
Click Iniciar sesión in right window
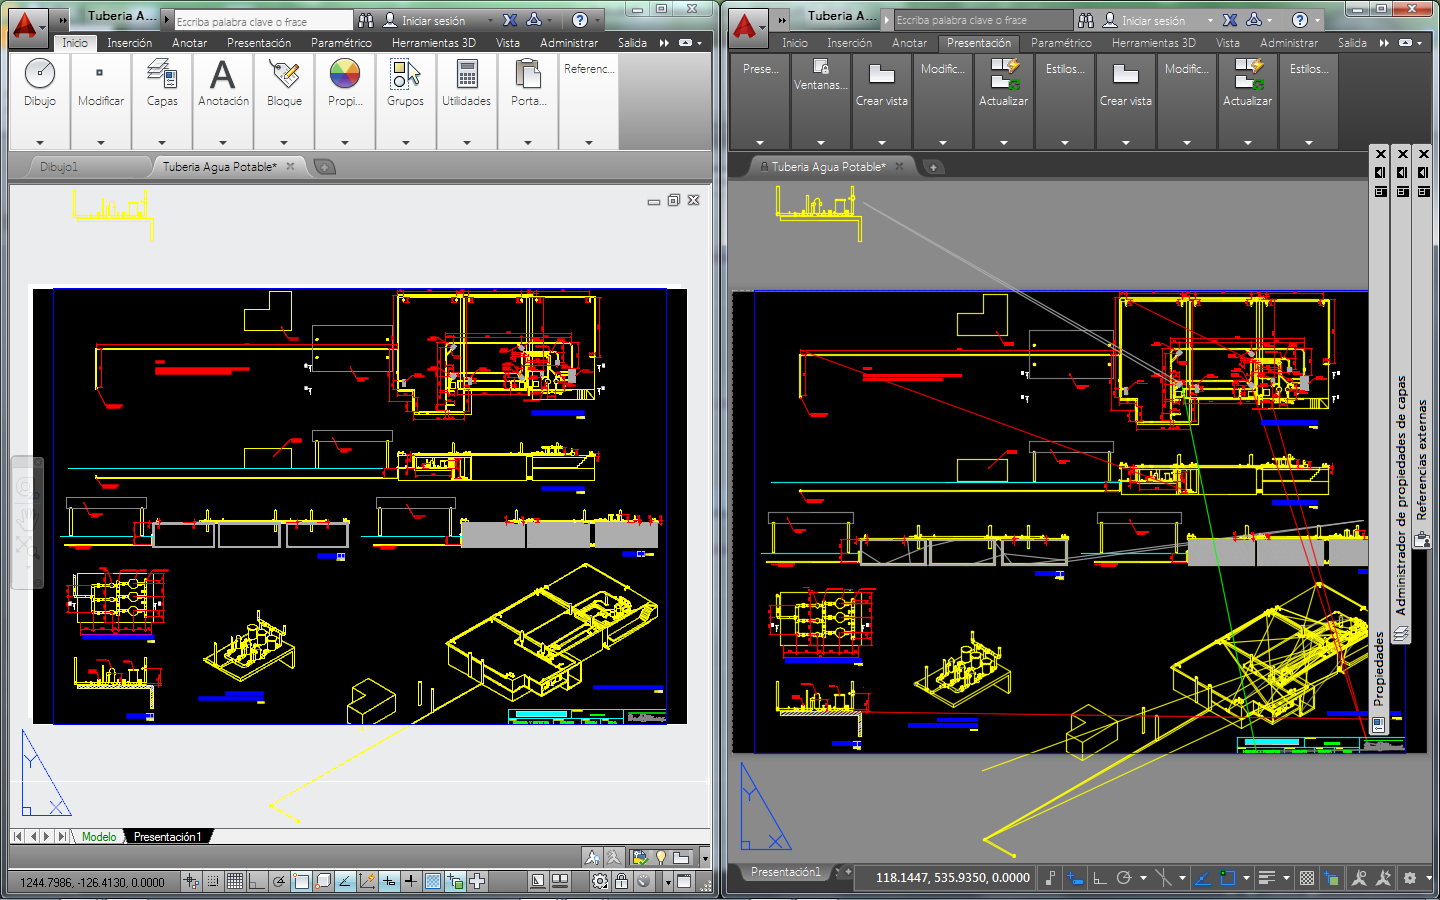tap(1153, 21)
